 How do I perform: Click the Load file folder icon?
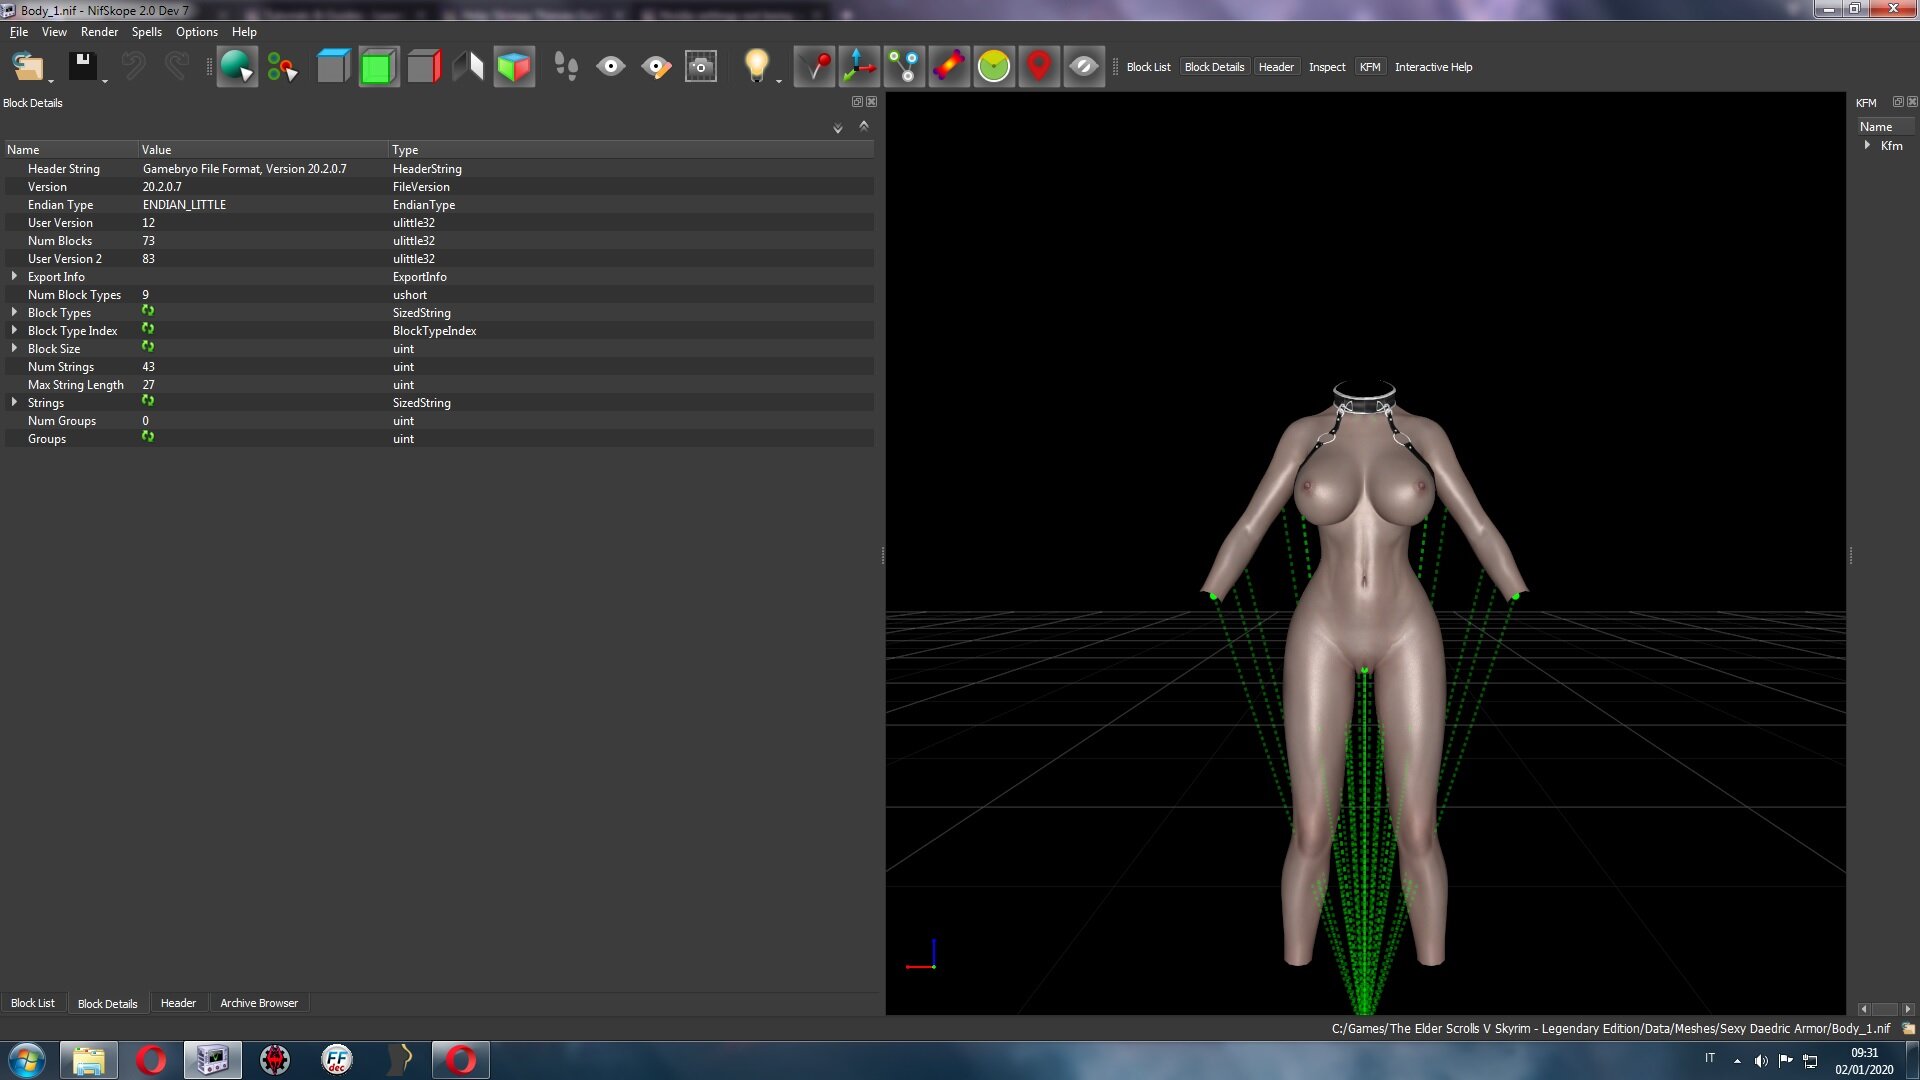pyautogui.click(x=27, y=67)
